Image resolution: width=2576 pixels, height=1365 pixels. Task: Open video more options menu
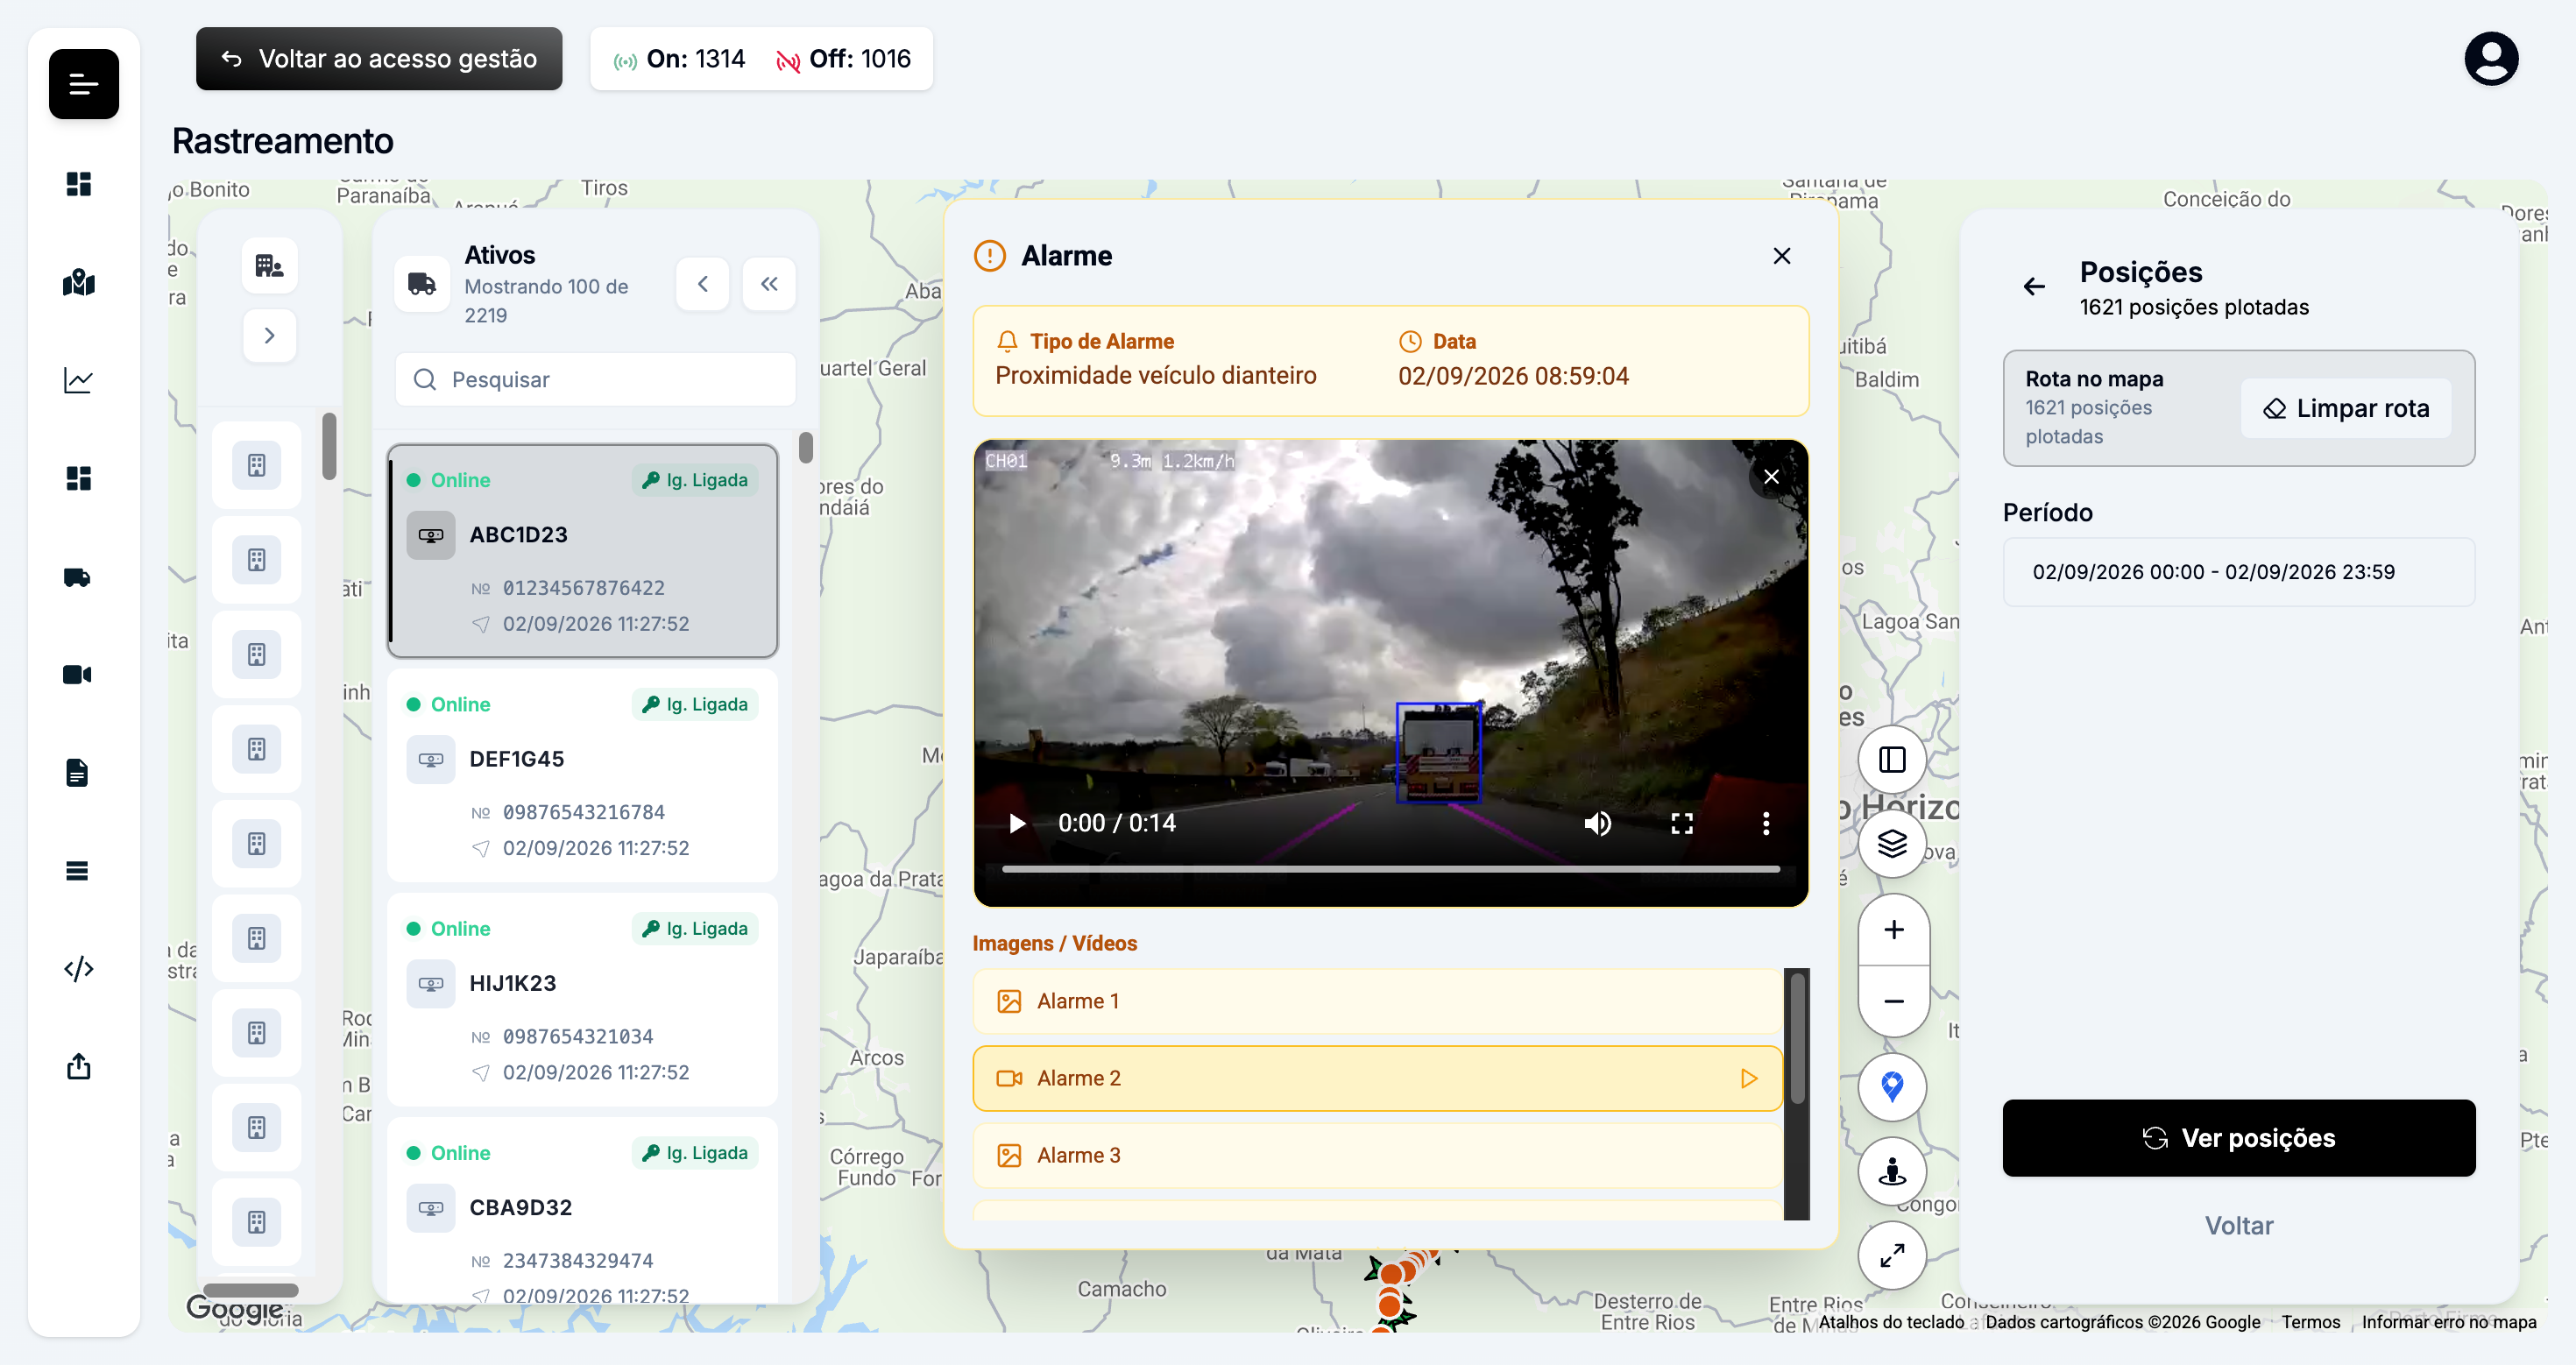(x=1766, y=823)
